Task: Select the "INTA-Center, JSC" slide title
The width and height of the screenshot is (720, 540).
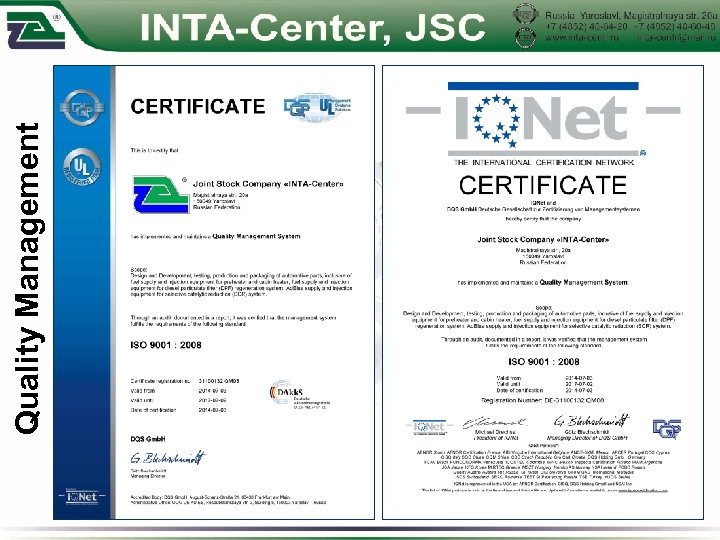Action: [x=312, y=28]
